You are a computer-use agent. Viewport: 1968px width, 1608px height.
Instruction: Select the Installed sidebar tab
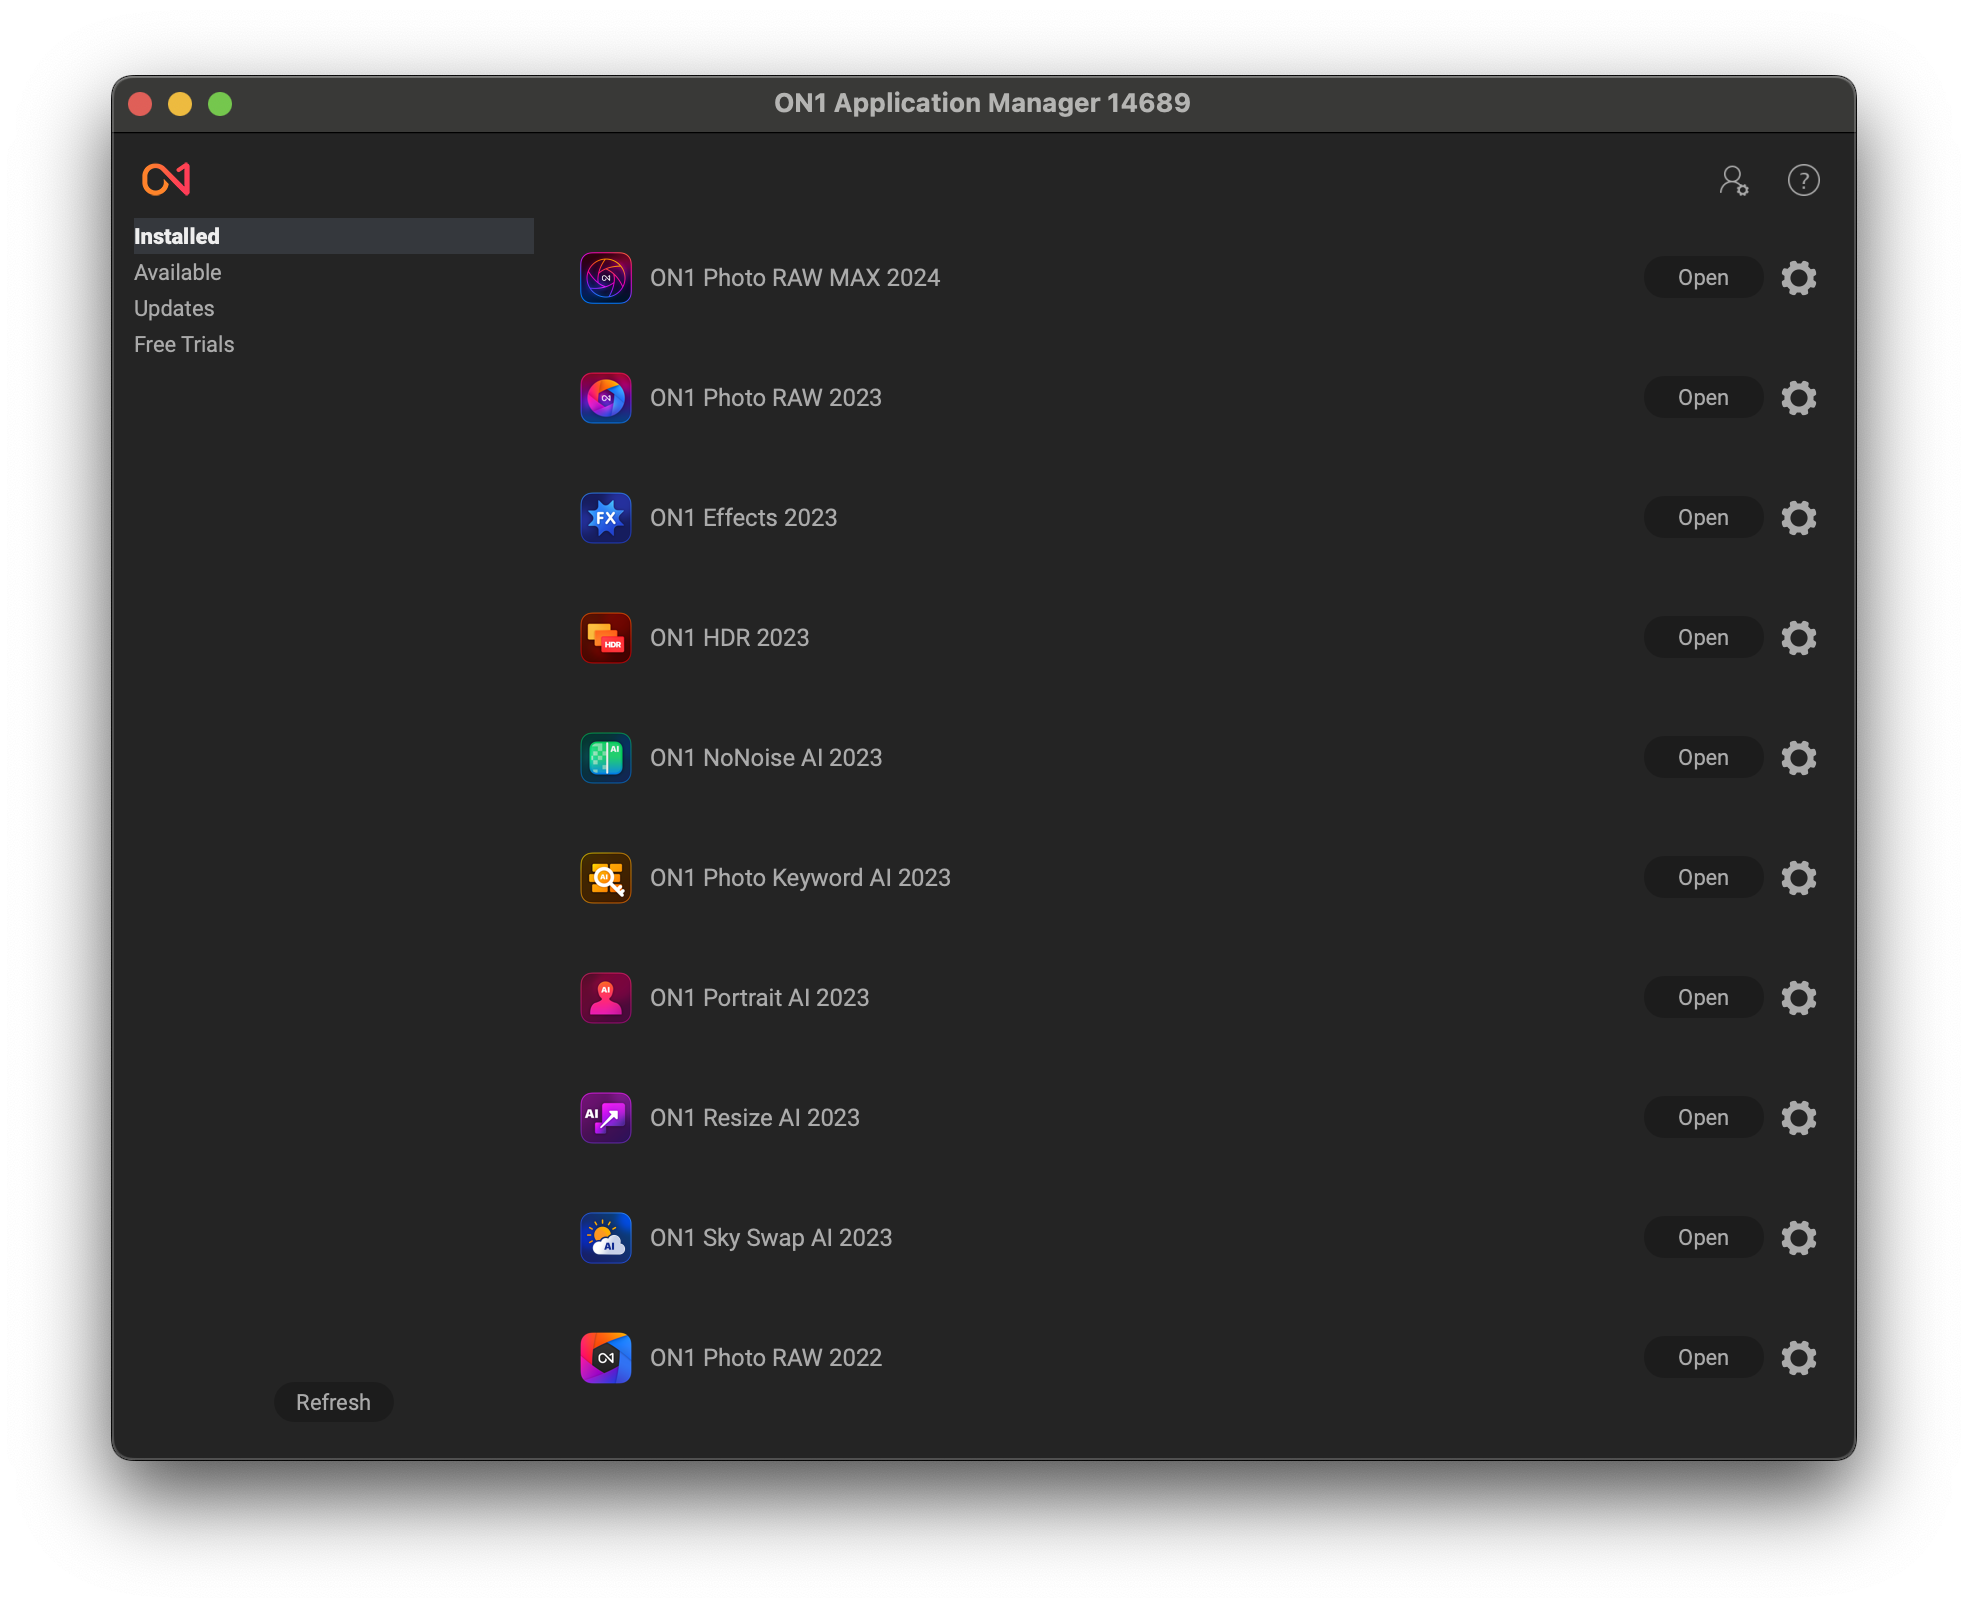(x=333, y=236)
